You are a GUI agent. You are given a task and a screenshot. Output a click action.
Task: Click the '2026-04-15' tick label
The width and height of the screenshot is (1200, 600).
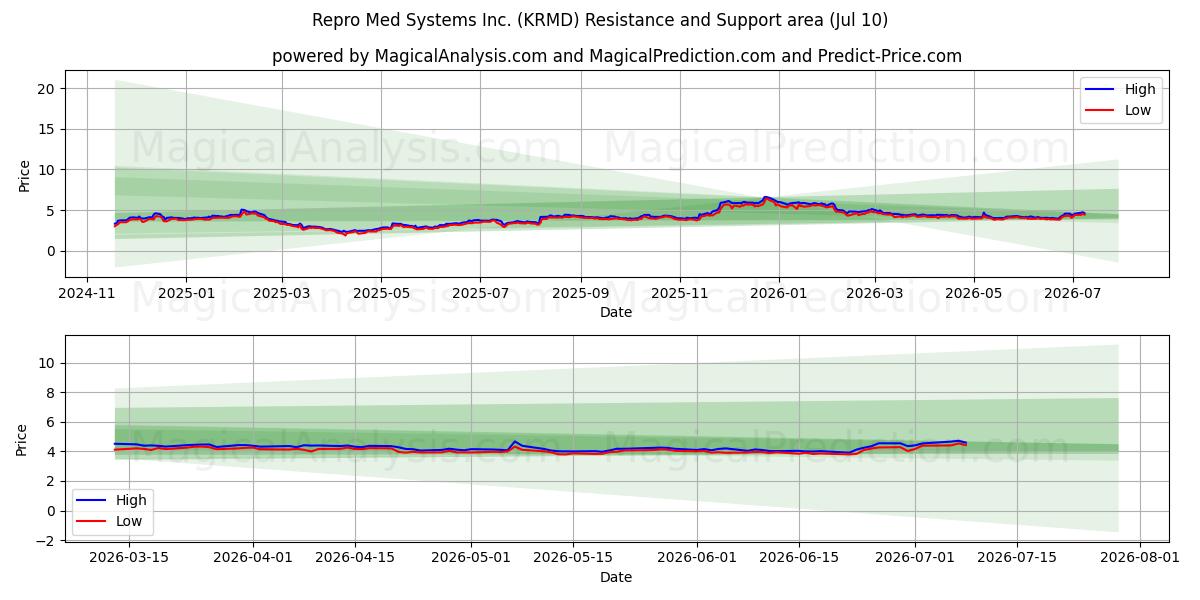(355, 557)
